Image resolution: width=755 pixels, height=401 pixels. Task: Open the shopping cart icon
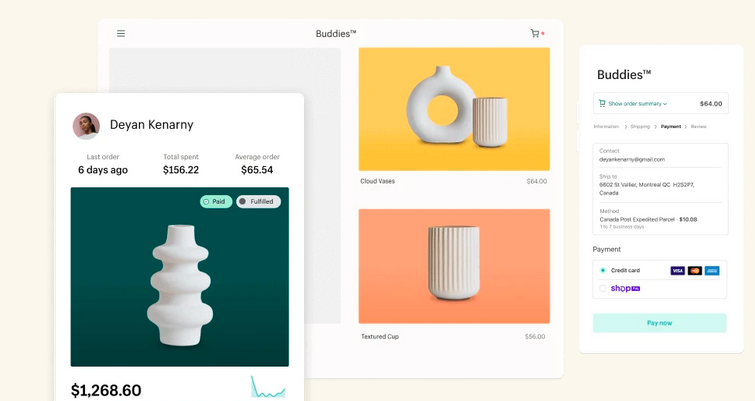535,33
